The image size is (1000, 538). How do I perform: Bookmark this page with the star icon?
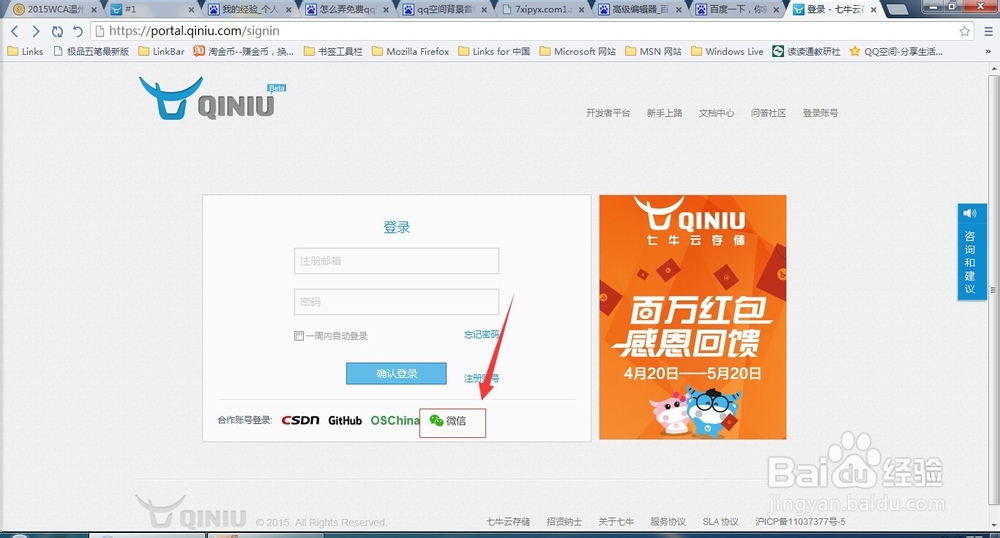point(964,31)
